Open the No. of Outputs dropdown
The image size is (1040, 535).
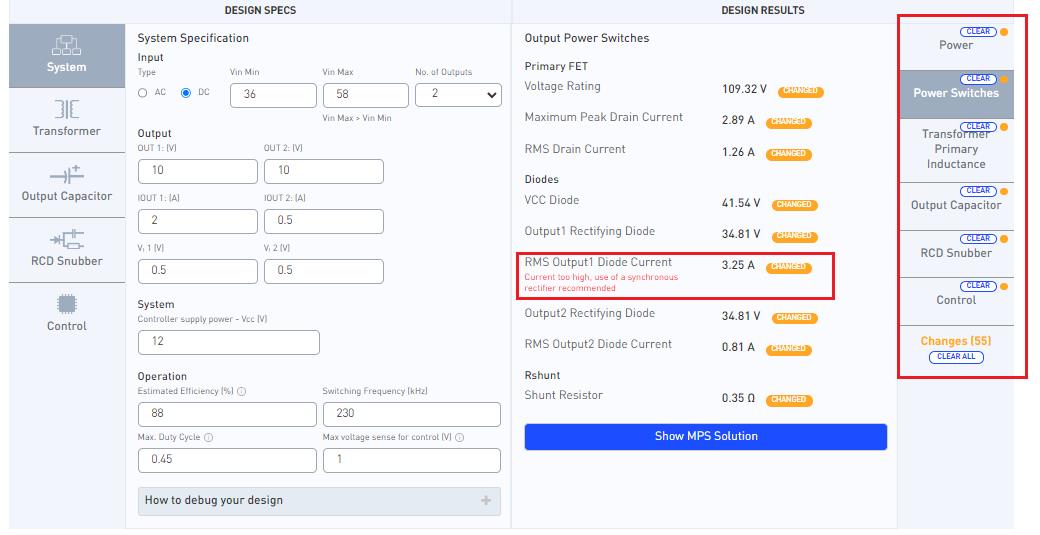click(458, 95)
